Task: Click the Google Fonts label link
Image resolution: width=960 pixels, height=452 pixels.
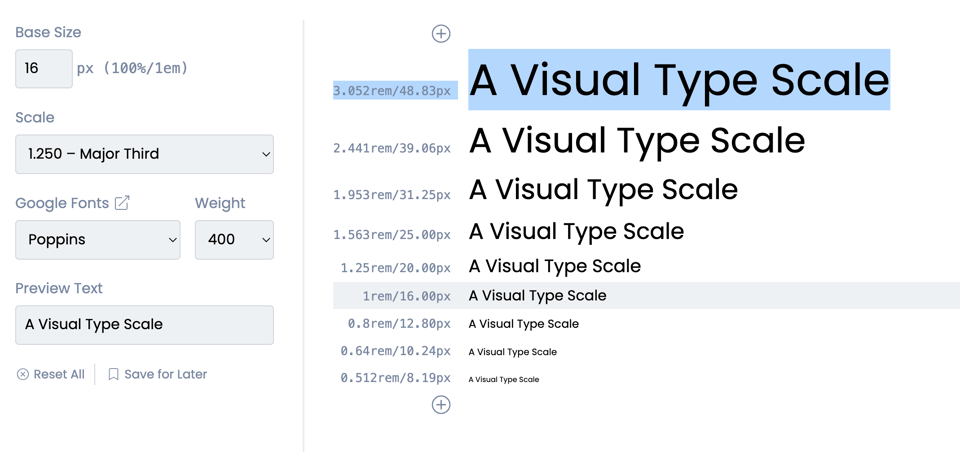Action: (62, 203)
